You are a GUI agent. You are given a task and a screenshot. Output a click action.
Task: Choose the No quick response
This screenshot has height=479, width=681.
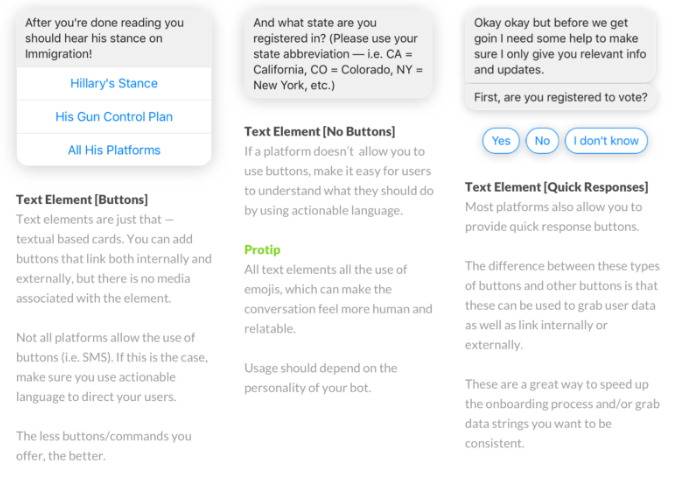click(x=542, y=141)
